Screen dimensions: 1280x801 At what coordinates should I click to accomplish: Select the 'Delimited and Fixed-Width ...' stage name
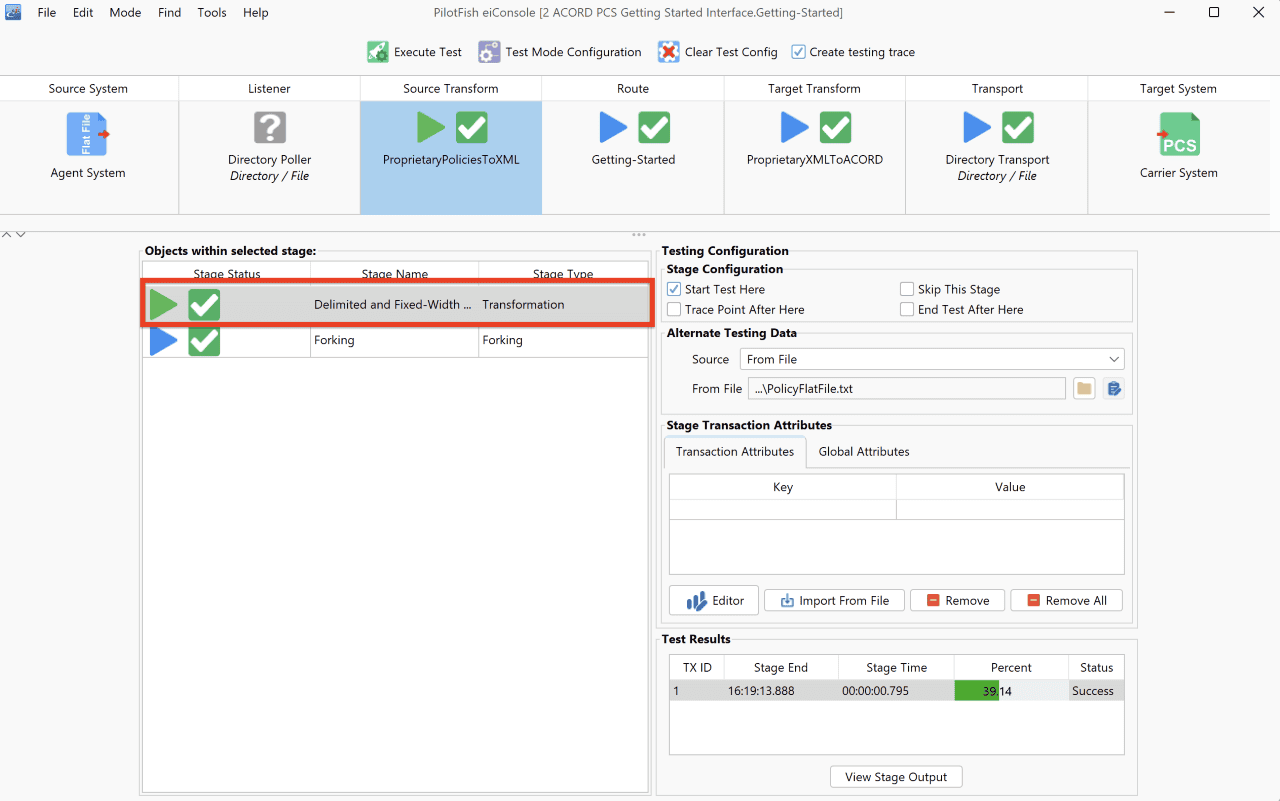click(393, 305)
